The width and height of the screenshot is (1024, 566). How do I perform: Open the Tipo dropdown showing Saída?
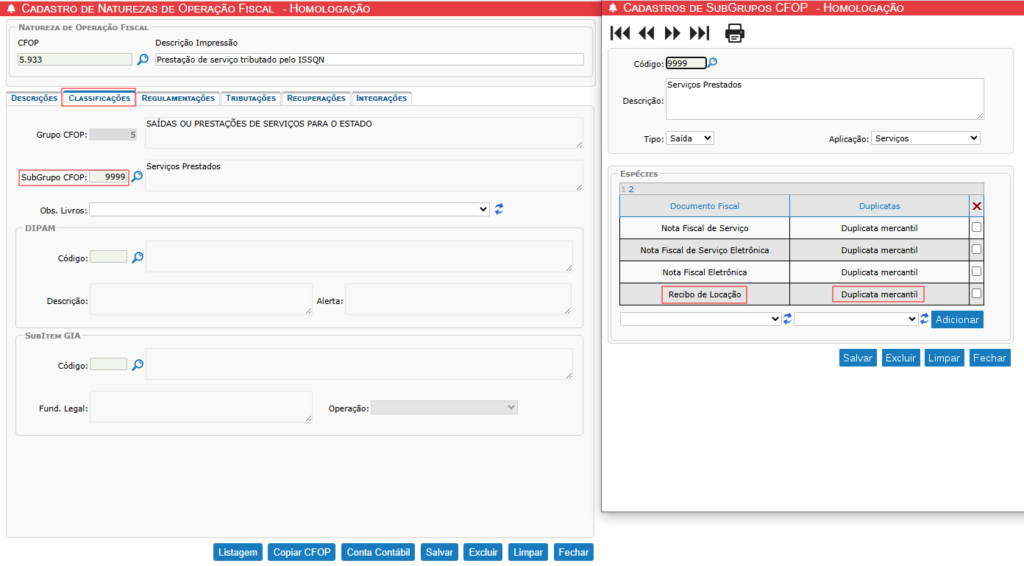690,138
